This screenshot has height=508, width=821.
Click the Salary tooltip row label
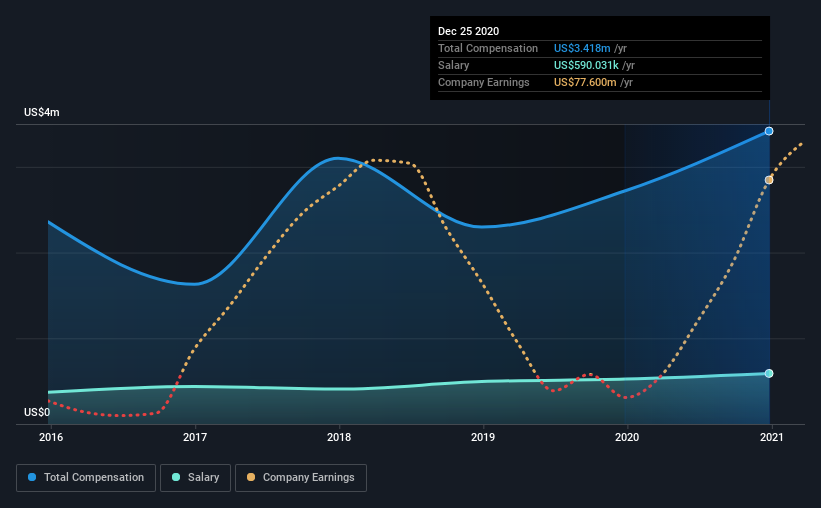[x=453, y=65]
